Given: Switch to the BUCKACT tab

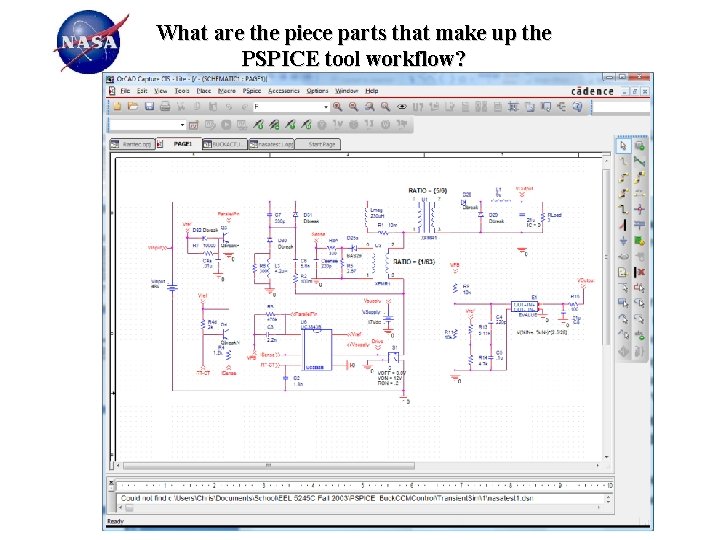Looking at the screenshot, I should [x=225, y=144].
